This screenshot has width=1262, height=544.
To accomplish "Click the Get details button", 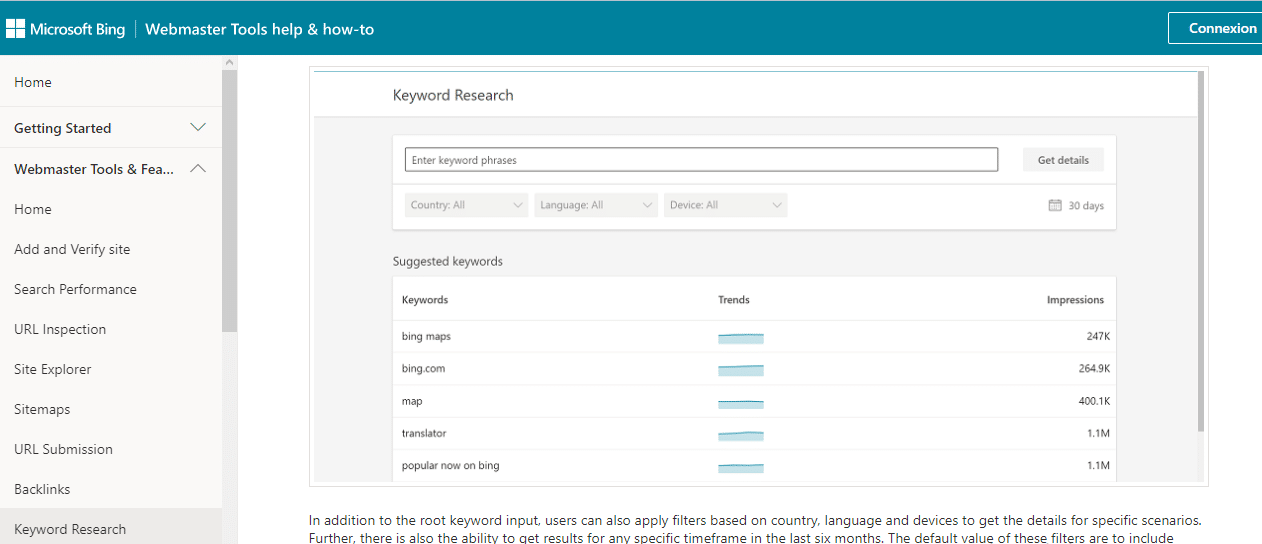I will pyautogui.click(x=1063, y=160).
